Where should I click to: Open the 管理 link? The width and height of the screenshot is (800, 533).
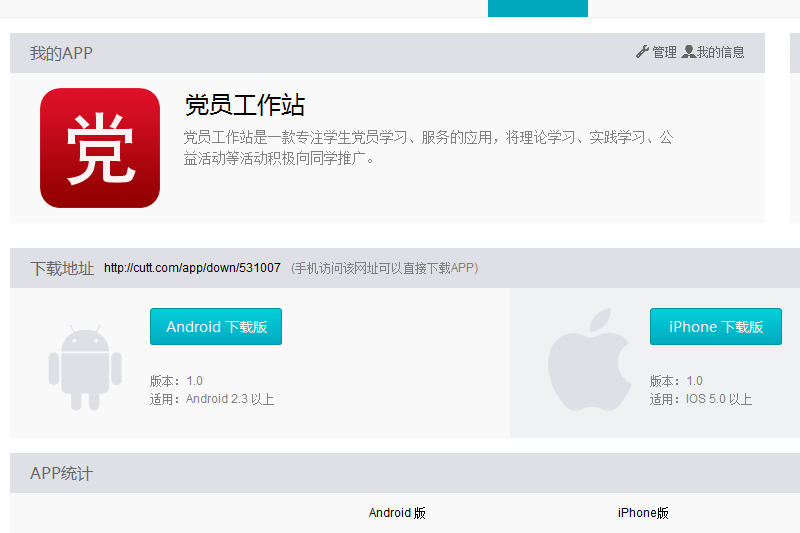(x=664, y=52)
